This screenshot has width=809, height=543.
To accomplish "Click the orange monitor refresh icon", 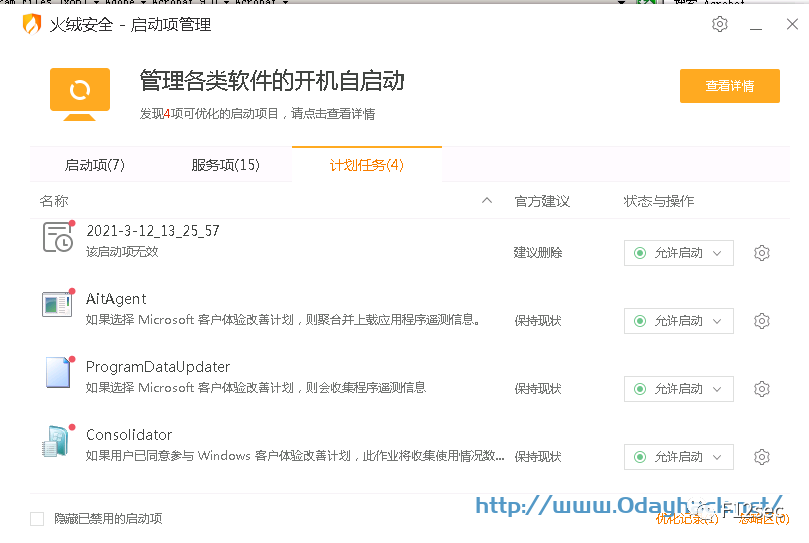I will [x=80, y=94].
